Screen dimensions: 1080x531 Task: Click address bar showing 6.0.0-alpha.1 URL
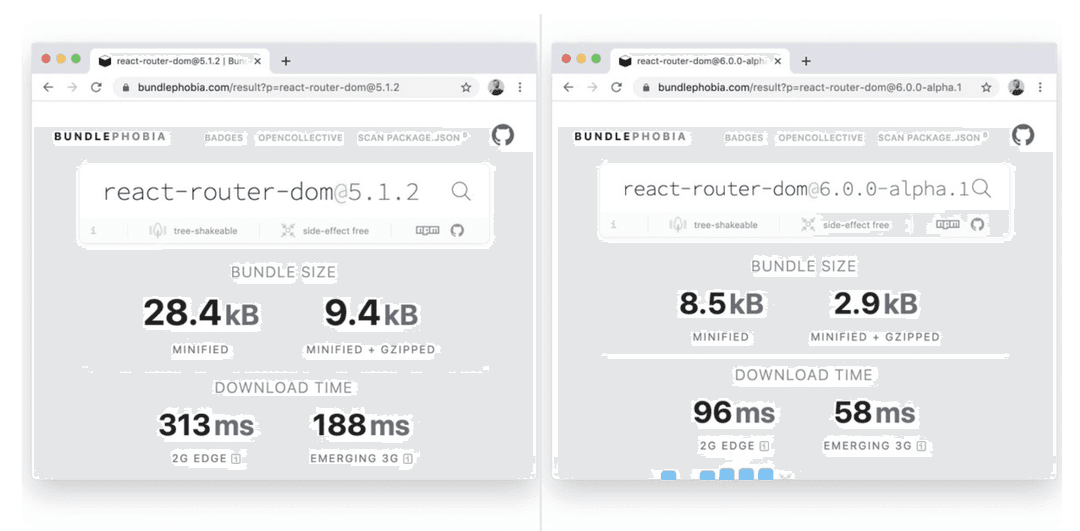click(816, 87)
